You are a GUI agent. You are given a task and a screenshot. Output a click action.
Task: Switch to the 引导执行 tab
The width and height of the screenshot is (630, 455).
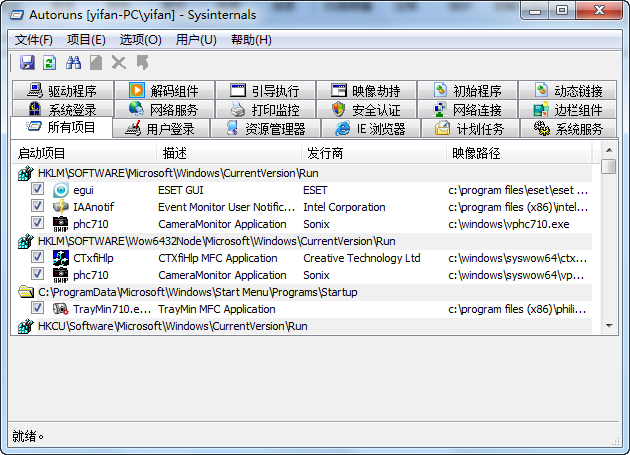(x=266, y=90)
